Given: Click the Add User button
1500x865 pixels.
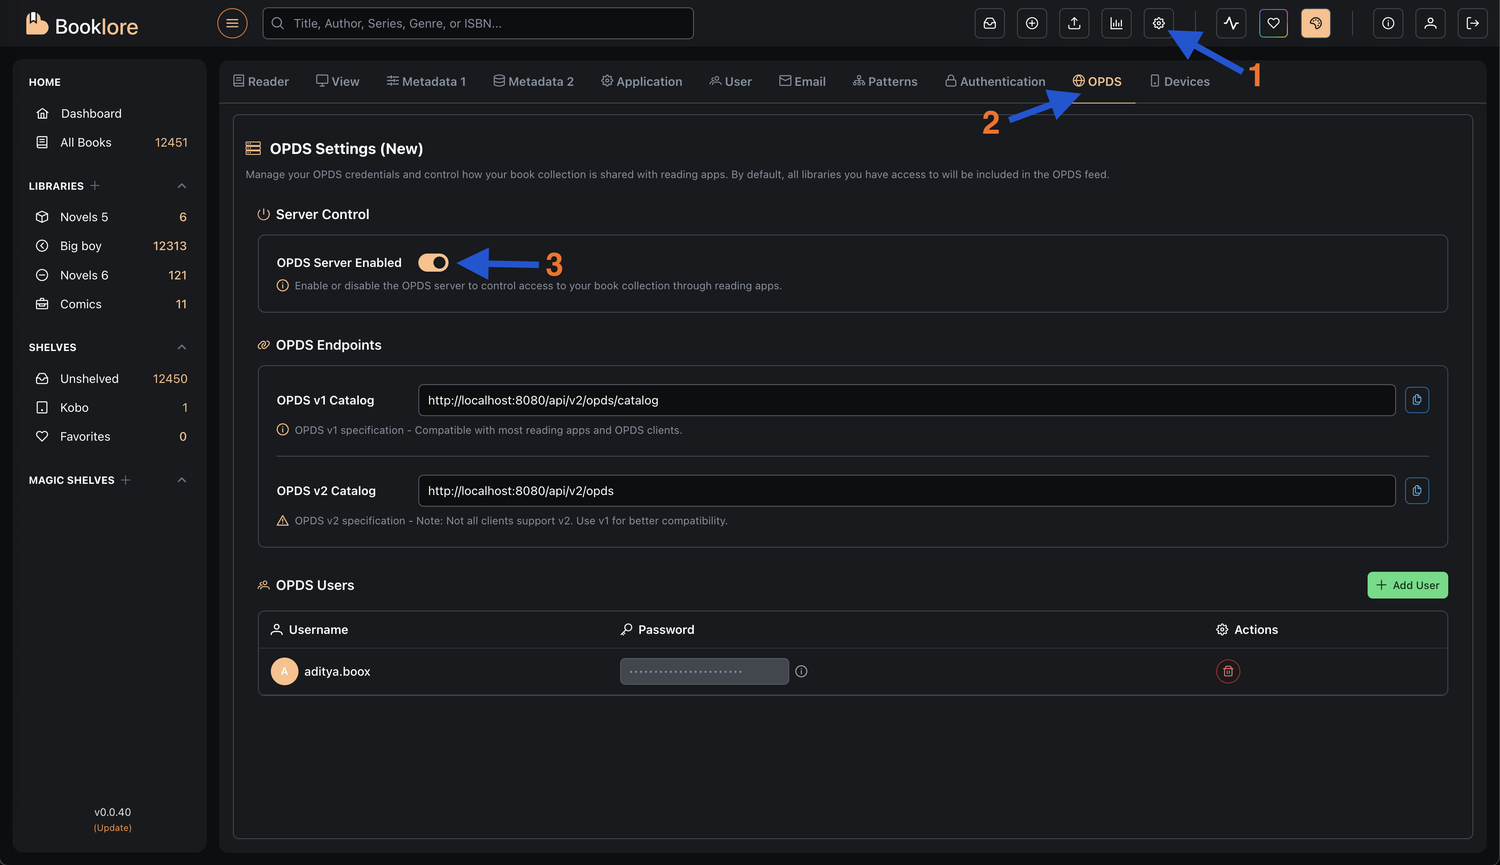Looking at the screenshot, I should point(1406,585).
